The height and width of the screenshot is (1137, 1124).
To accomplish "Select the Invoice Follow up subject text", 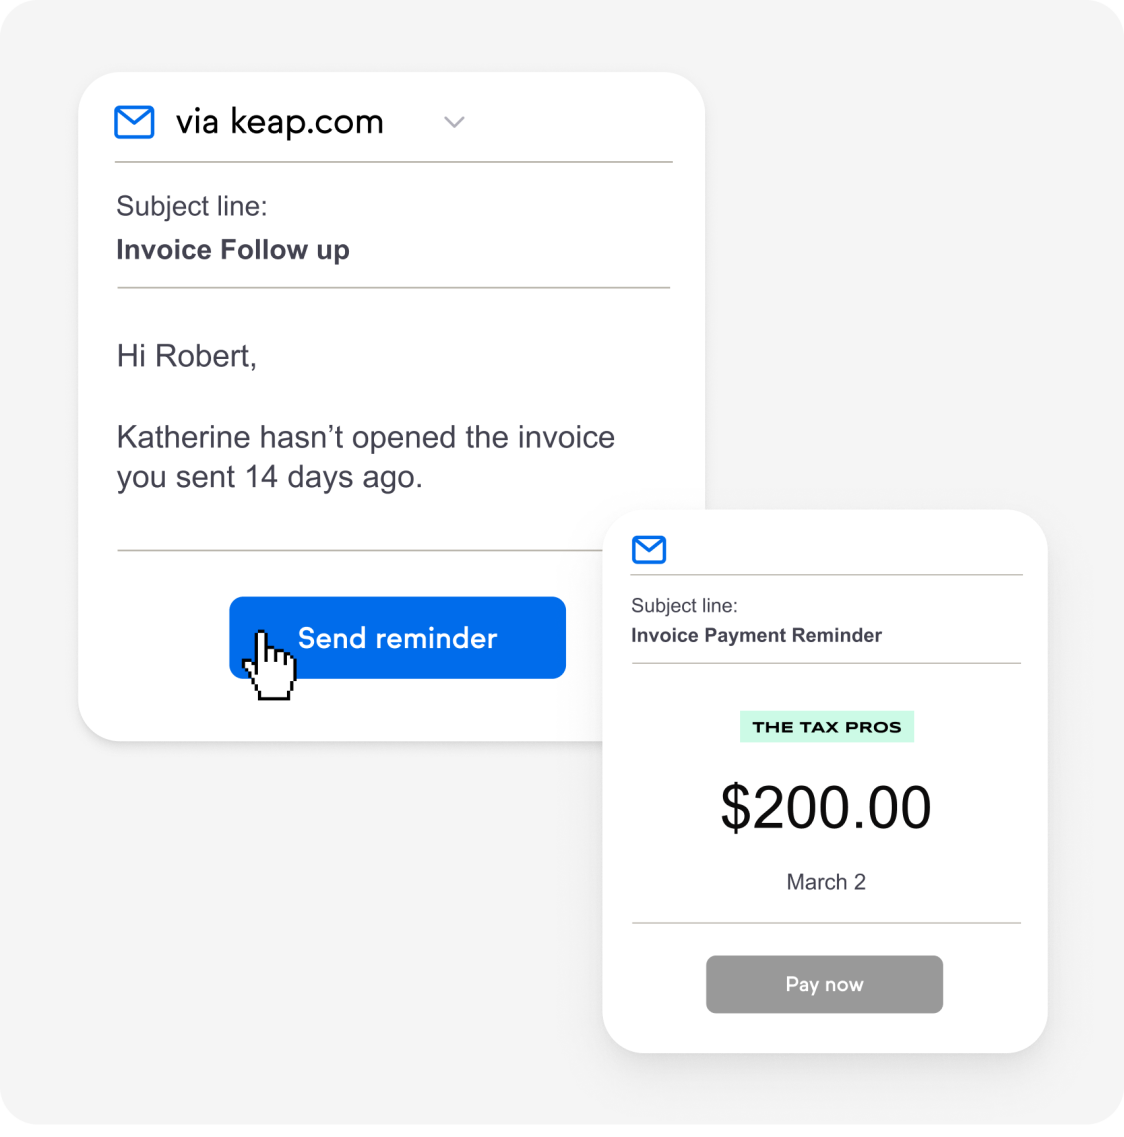I will pyautogui.click(x=233, y=250).
